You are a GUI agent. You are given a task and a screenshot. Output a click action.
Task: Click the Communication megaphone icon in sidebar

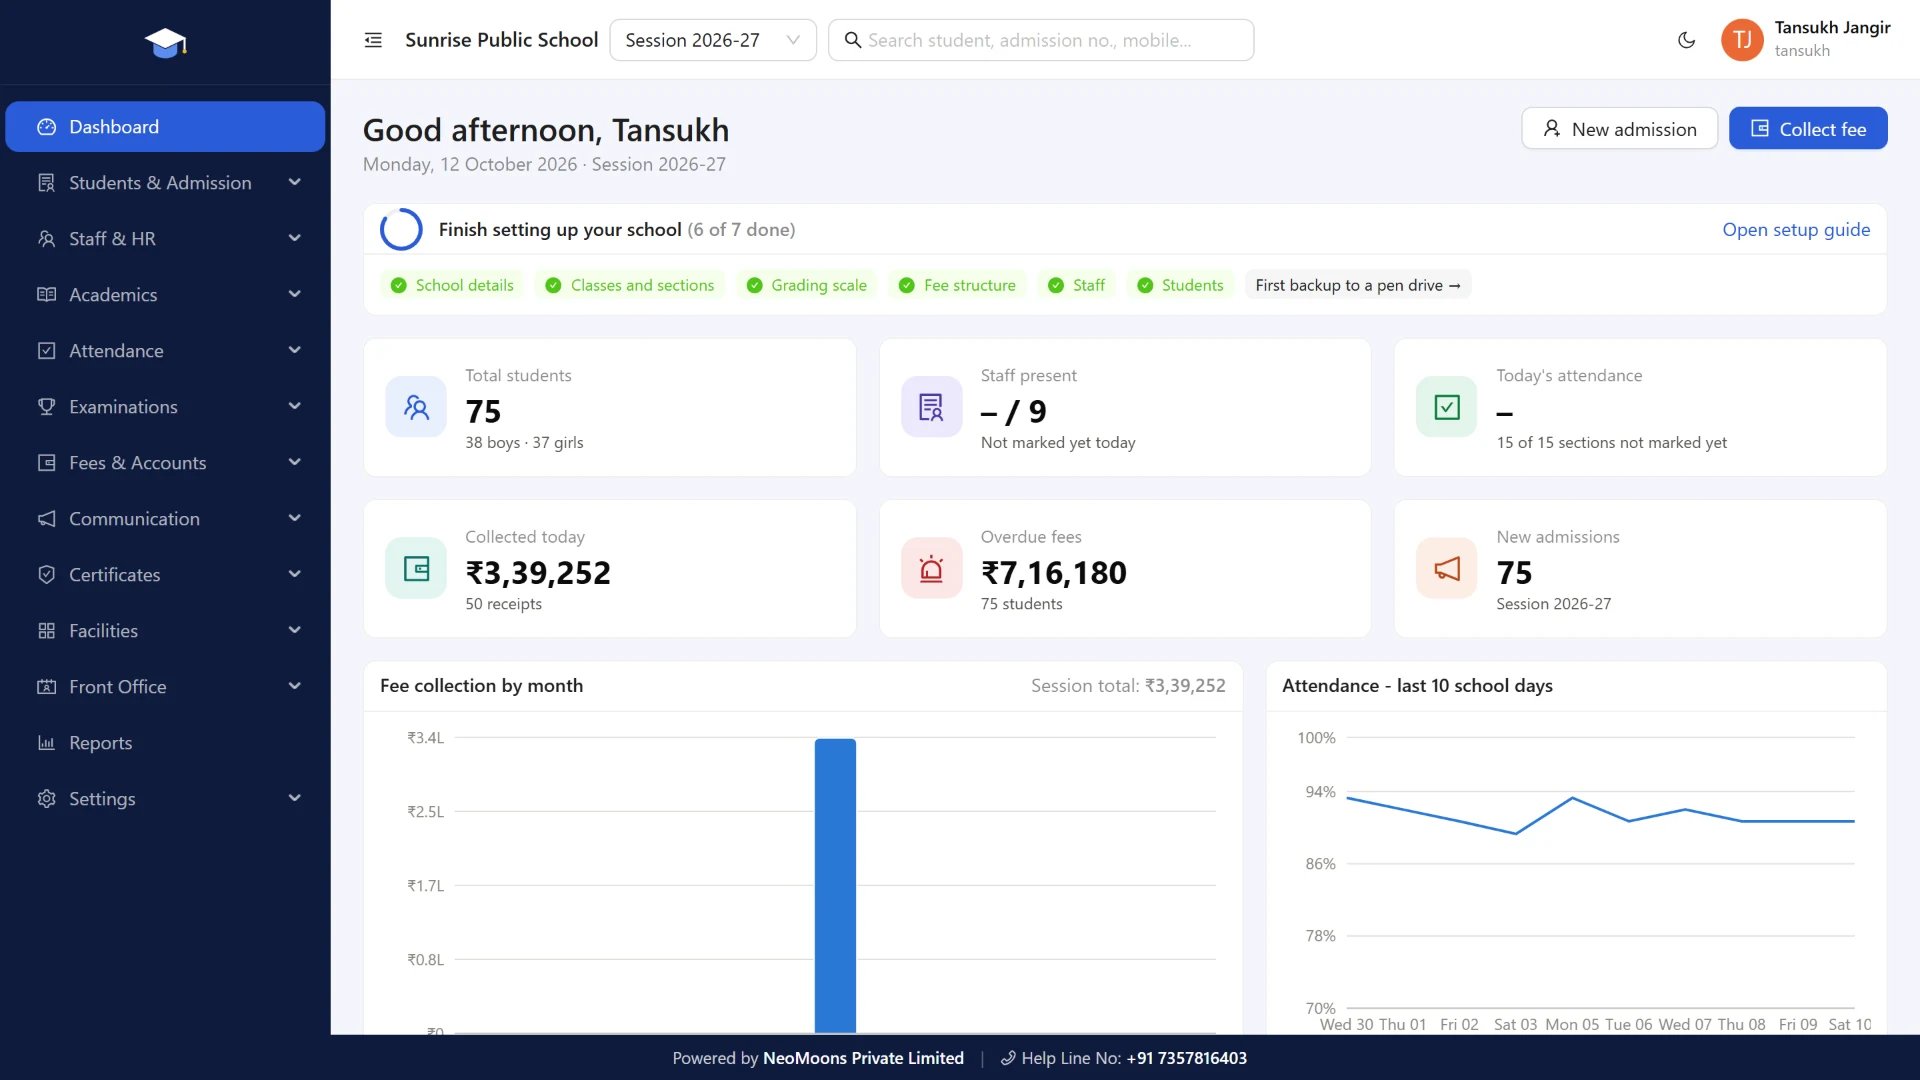pos(46,518)
